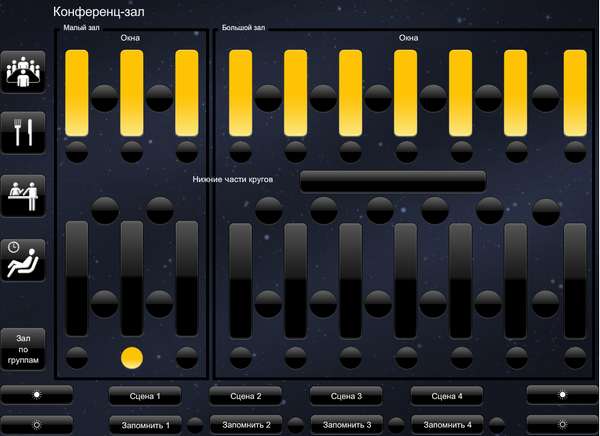600x436 pixels.
Task: Select the conference meeting table preset icon
Action: [23, 72]
